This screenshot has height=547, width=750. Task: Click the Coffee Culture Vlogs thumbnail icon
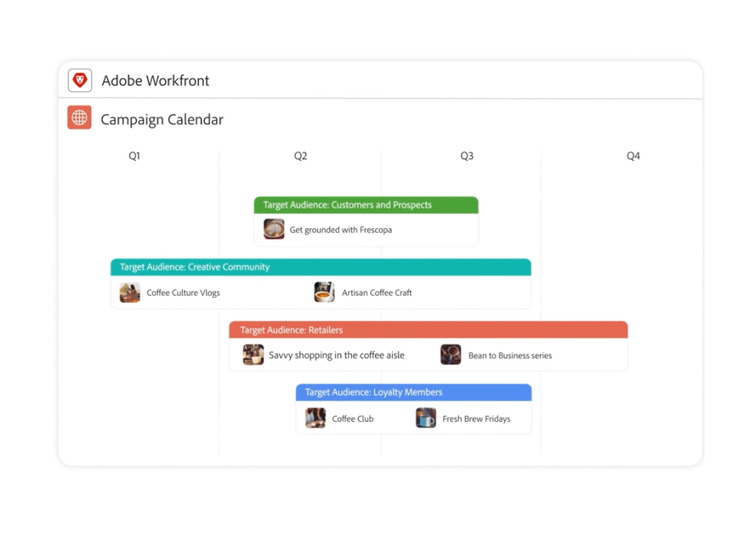pos(130,292)
